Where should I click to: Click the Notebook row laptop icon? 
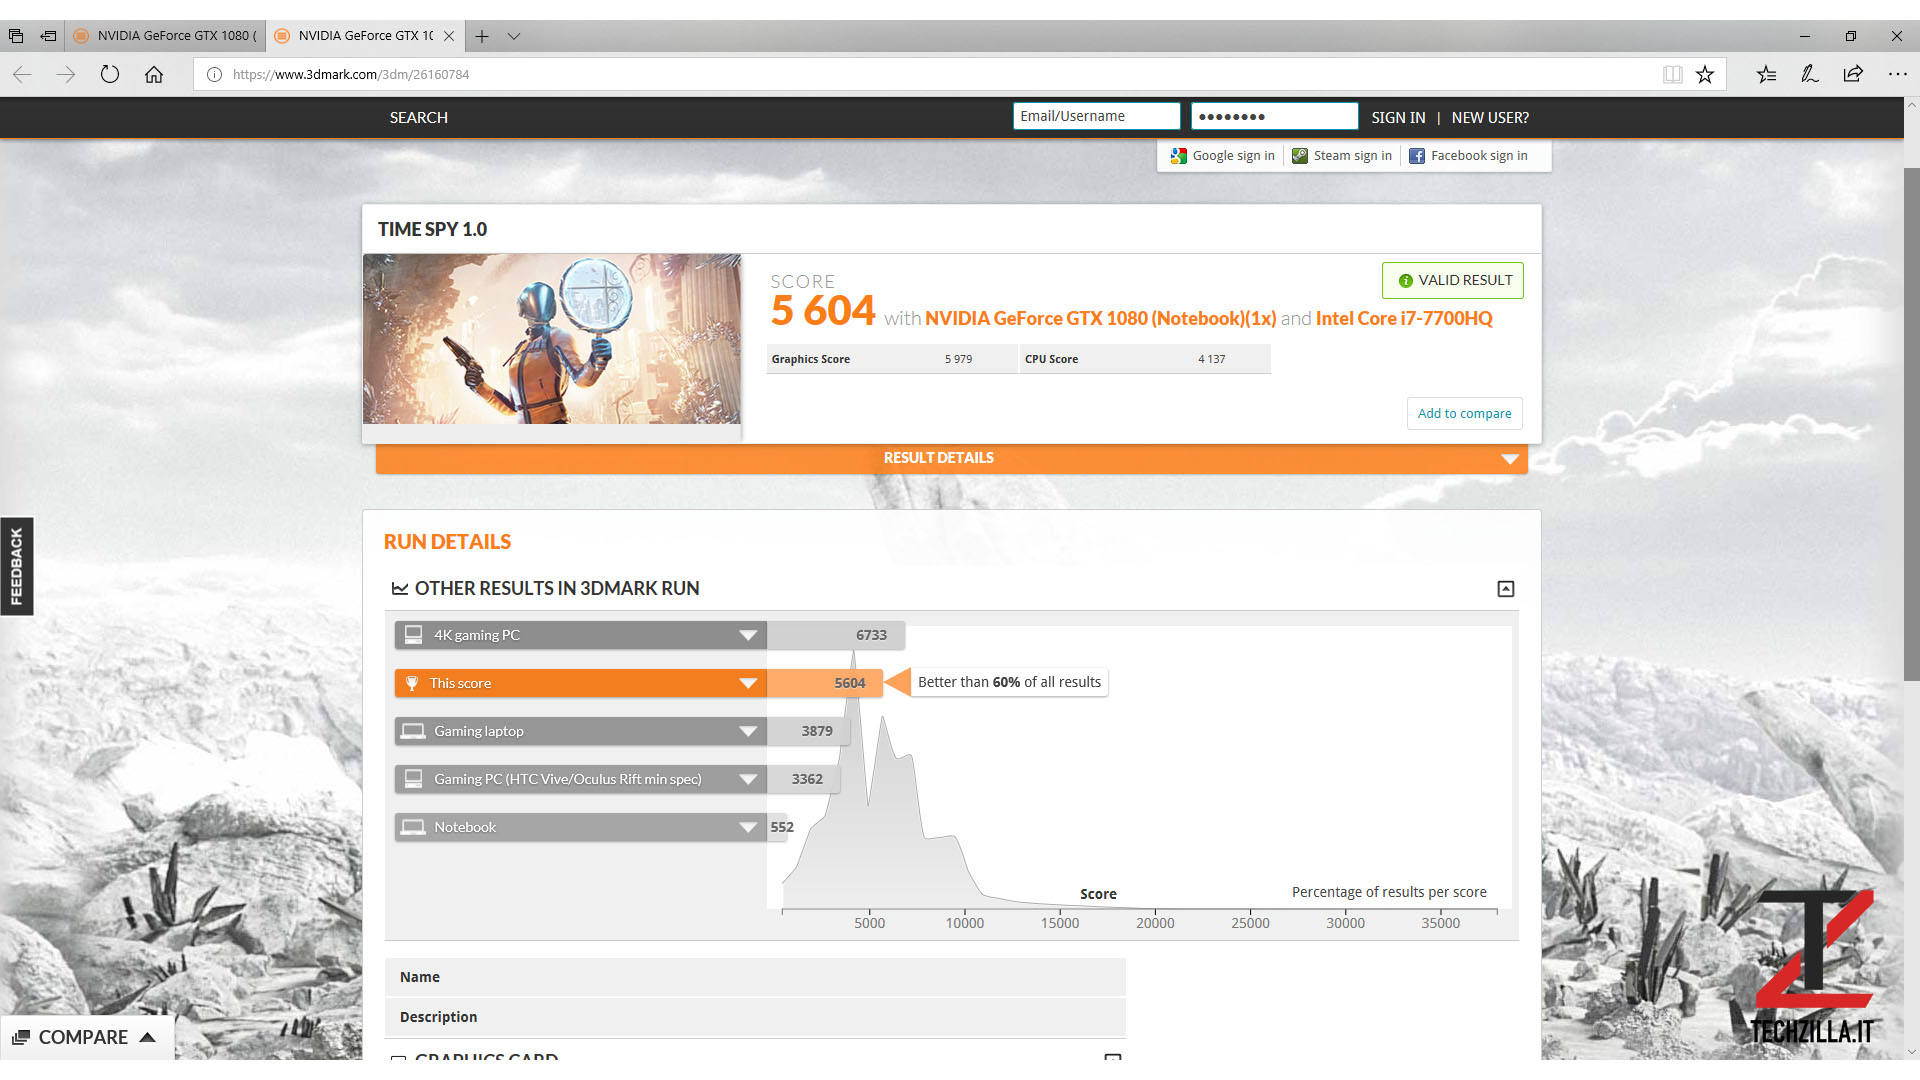click(413, 827)
